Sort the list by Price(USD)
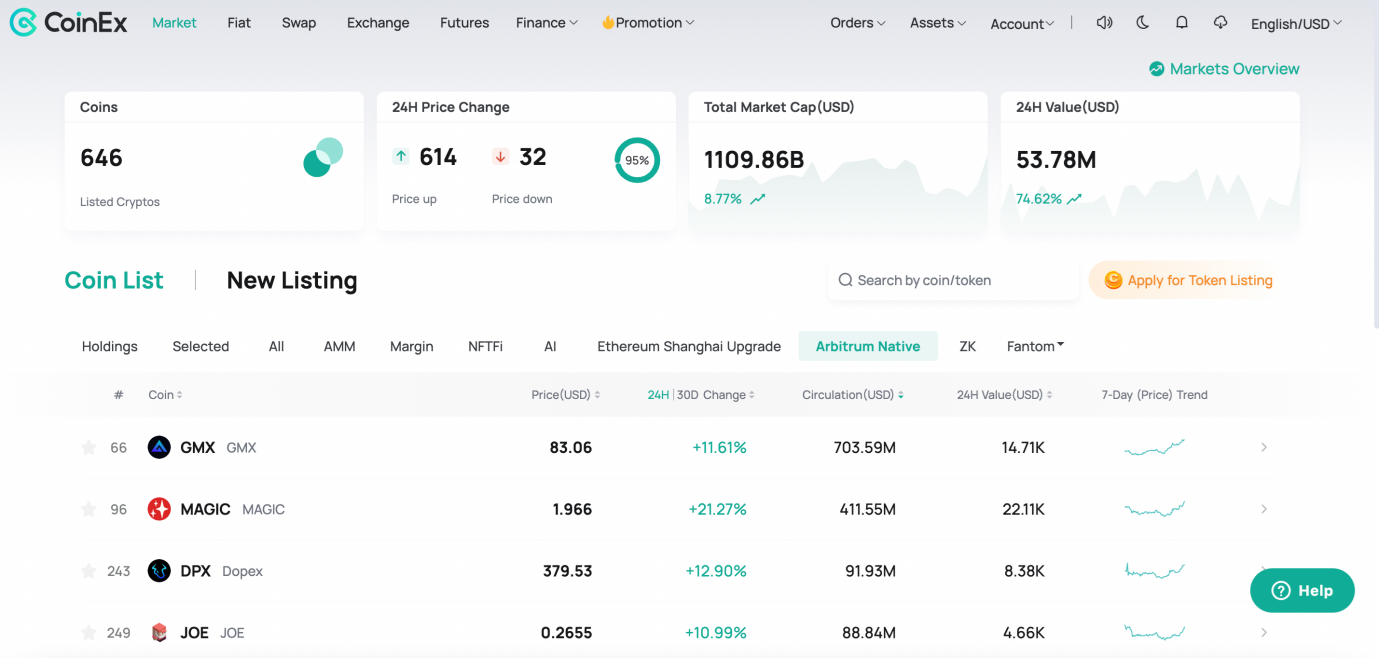This screenshot has height=658, width=1379. tap(566, 395)
